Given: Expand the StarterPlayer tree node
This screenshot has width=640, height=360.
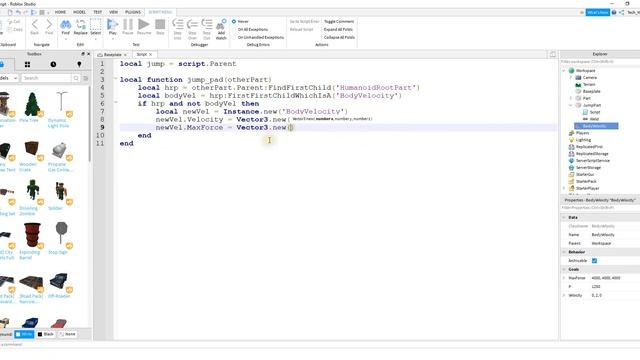Looking at the screenshot, I should click(564, 188).
